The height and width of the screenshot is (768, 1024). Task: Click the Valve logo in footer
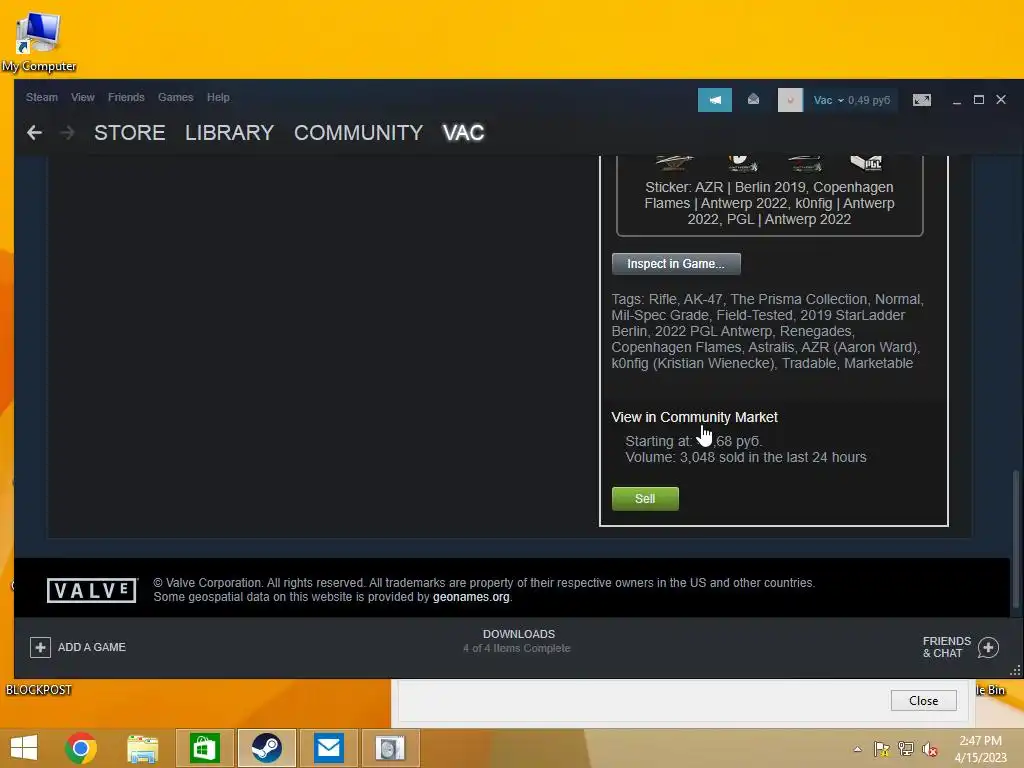pyautogui.click(x=91, y=590)
